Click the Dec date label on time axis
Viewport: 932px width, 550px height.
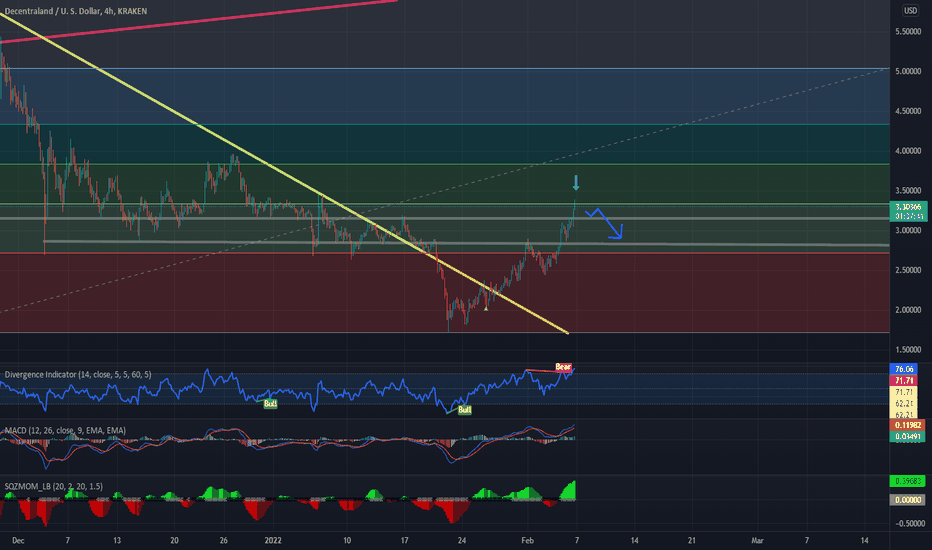click(x=18, y=540)
